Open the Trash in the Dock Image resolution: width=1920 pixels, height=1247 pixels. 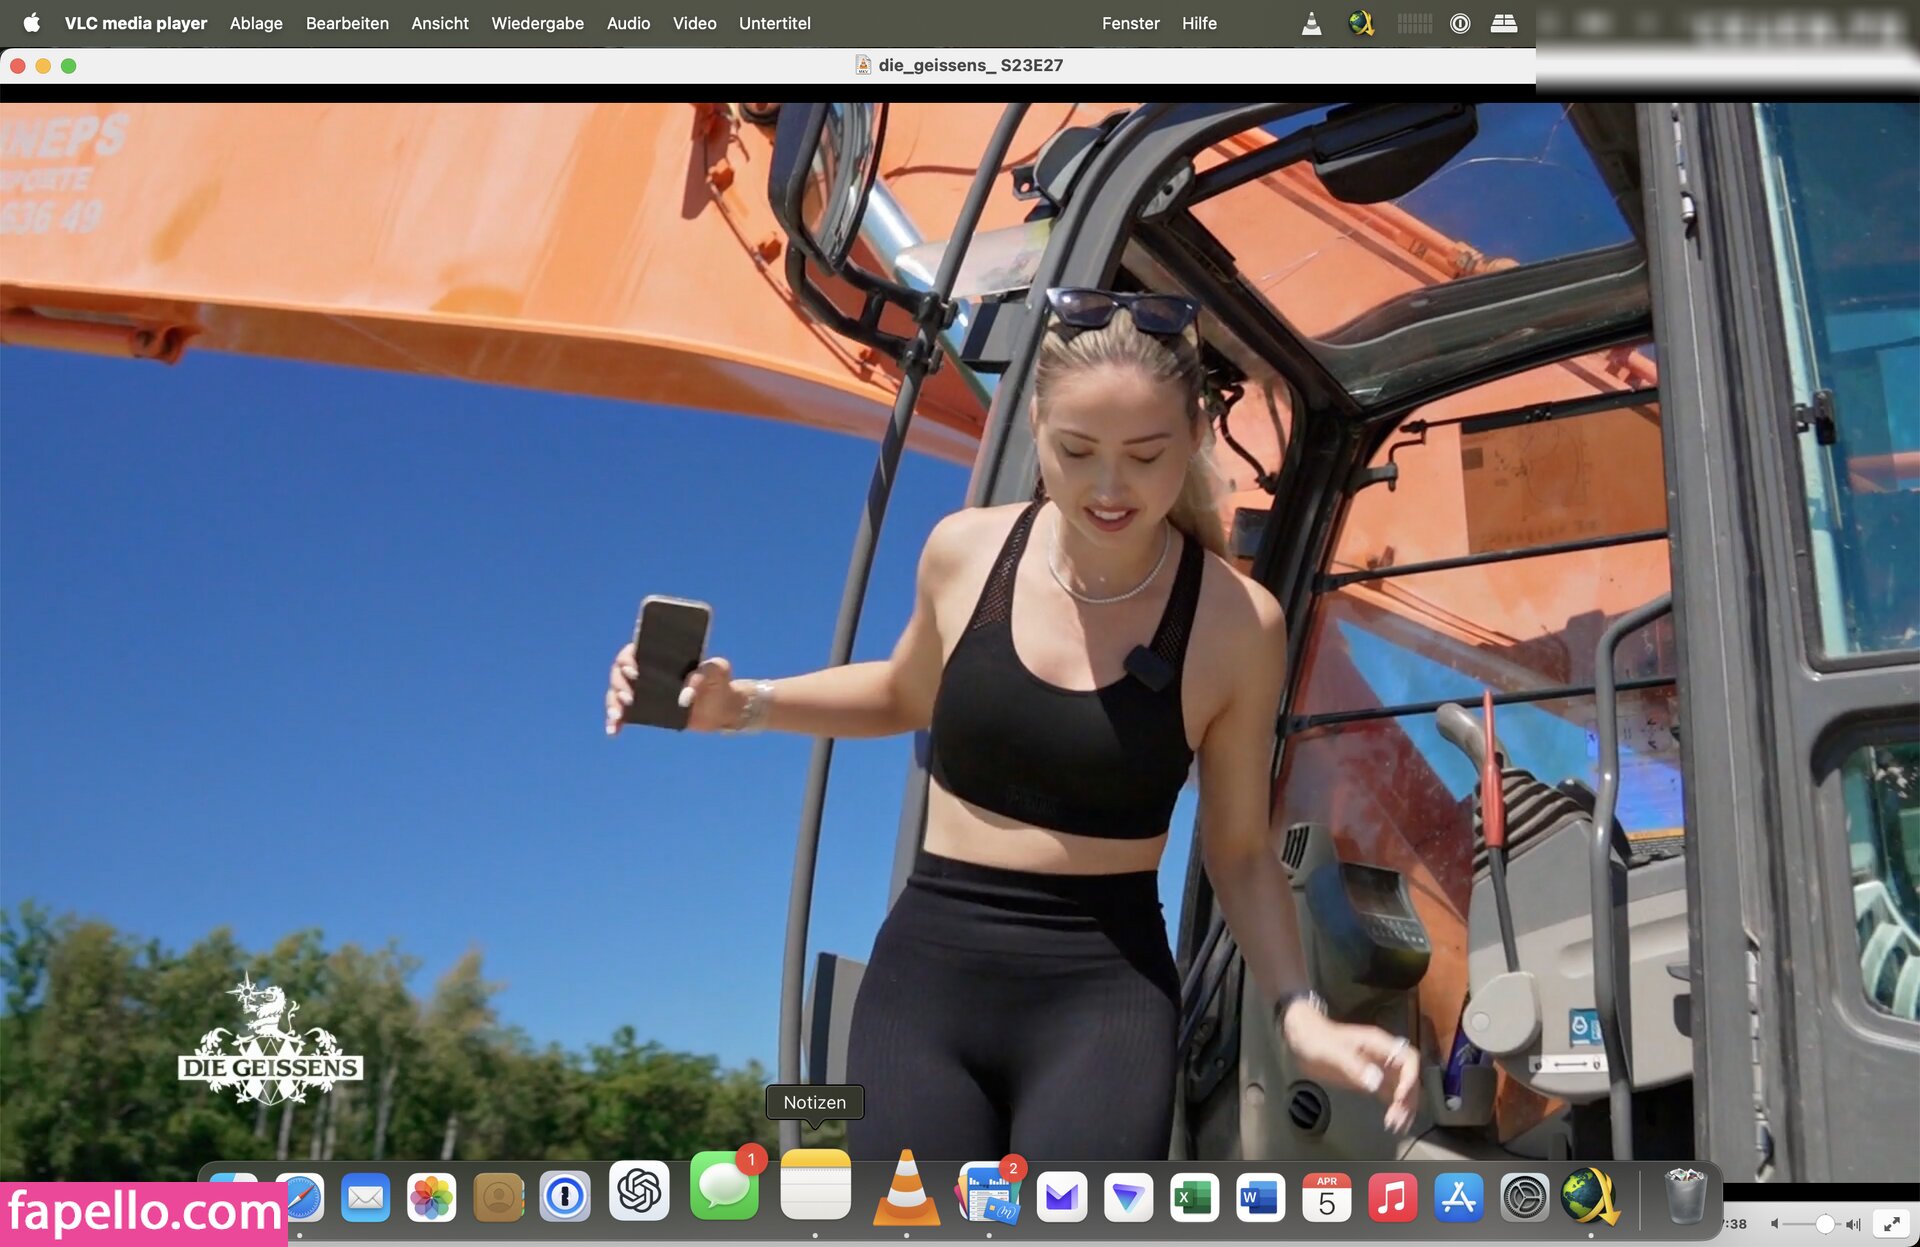tap(1685, 1195)
